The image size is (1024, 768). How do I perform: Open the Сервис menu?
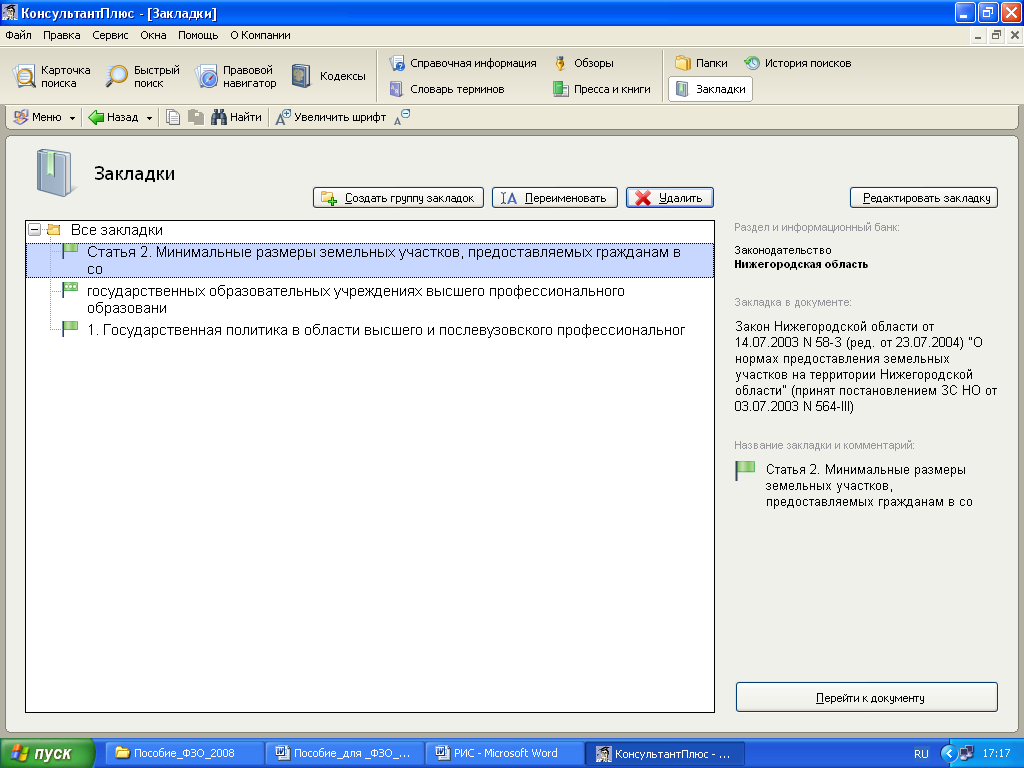tap(110, 35)
